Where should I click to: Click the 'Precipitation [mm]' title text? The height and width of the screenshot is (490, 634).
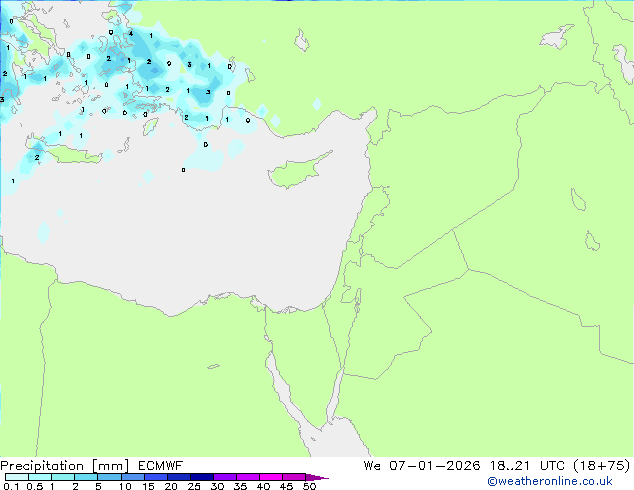pyautogui.click(x=65, y=466)
